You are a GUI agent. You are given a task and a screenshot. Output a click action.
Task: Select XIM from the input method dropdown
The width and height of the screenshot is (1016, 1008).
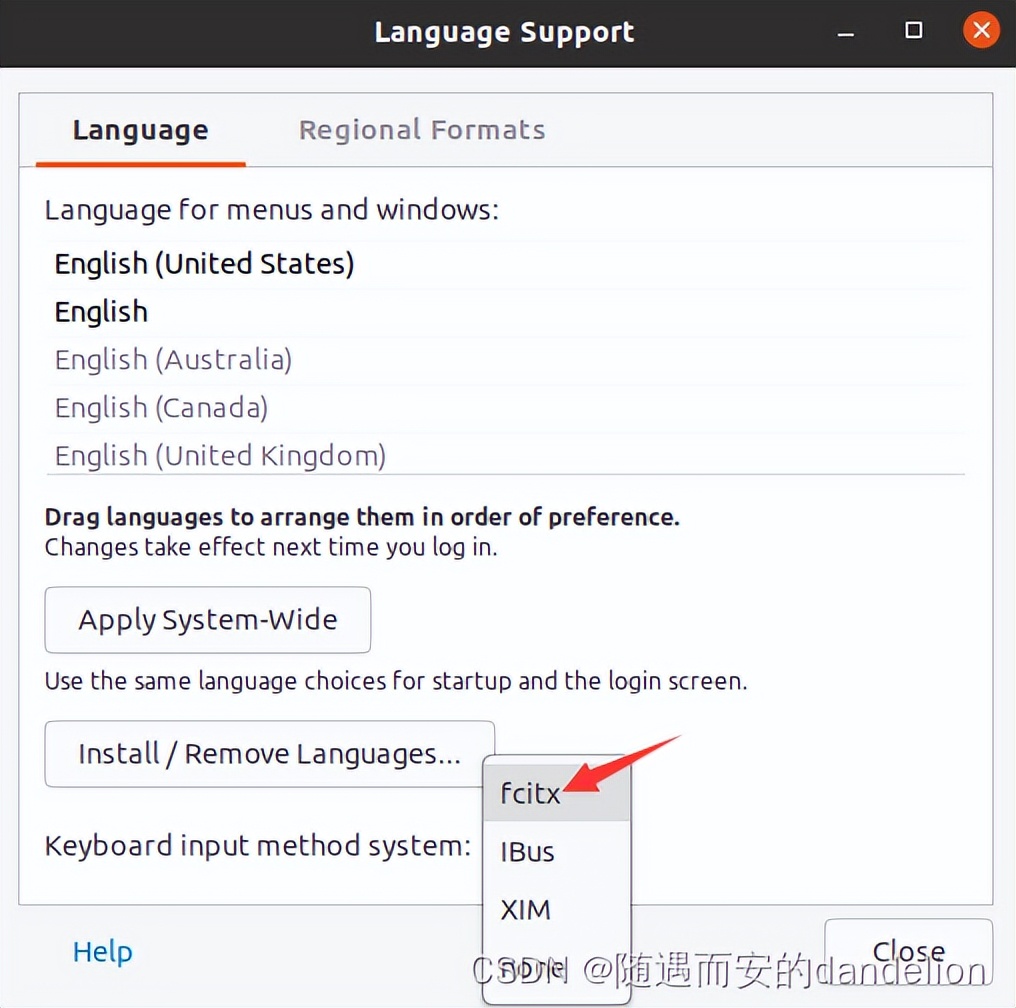click(525, 909)
